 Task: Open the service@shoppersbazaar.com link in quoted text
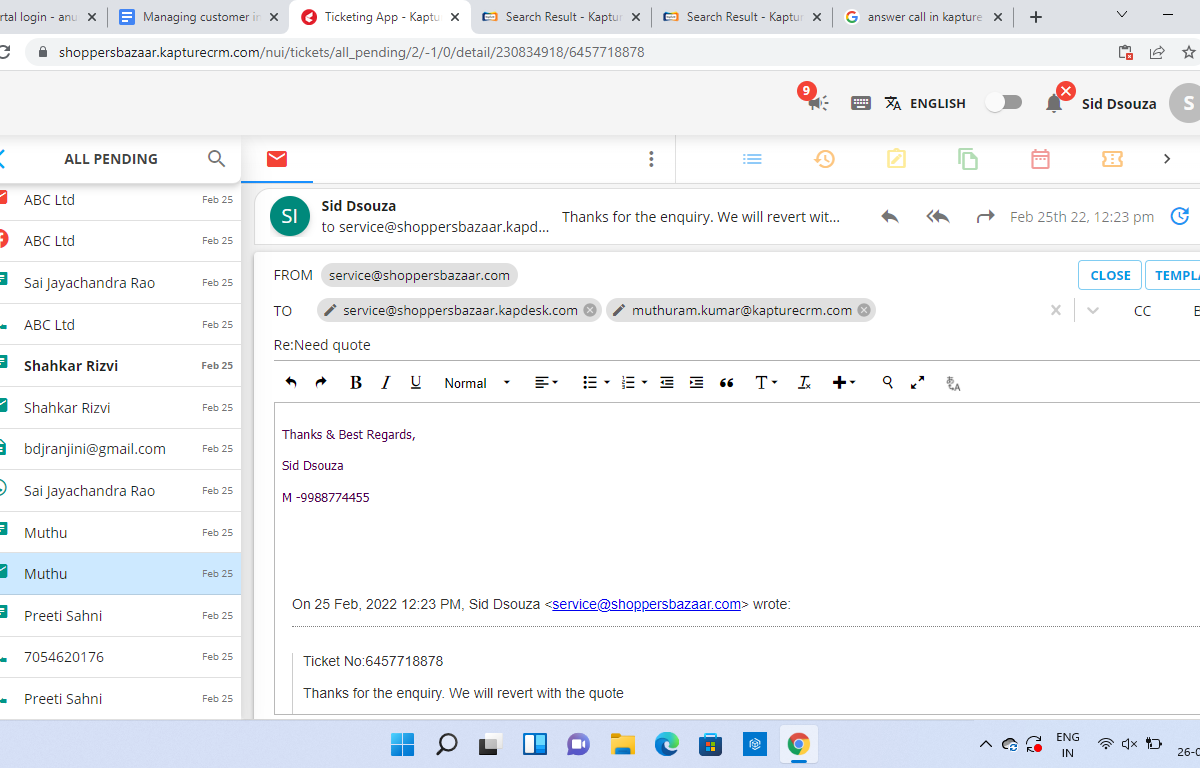(x=646, y=604)
